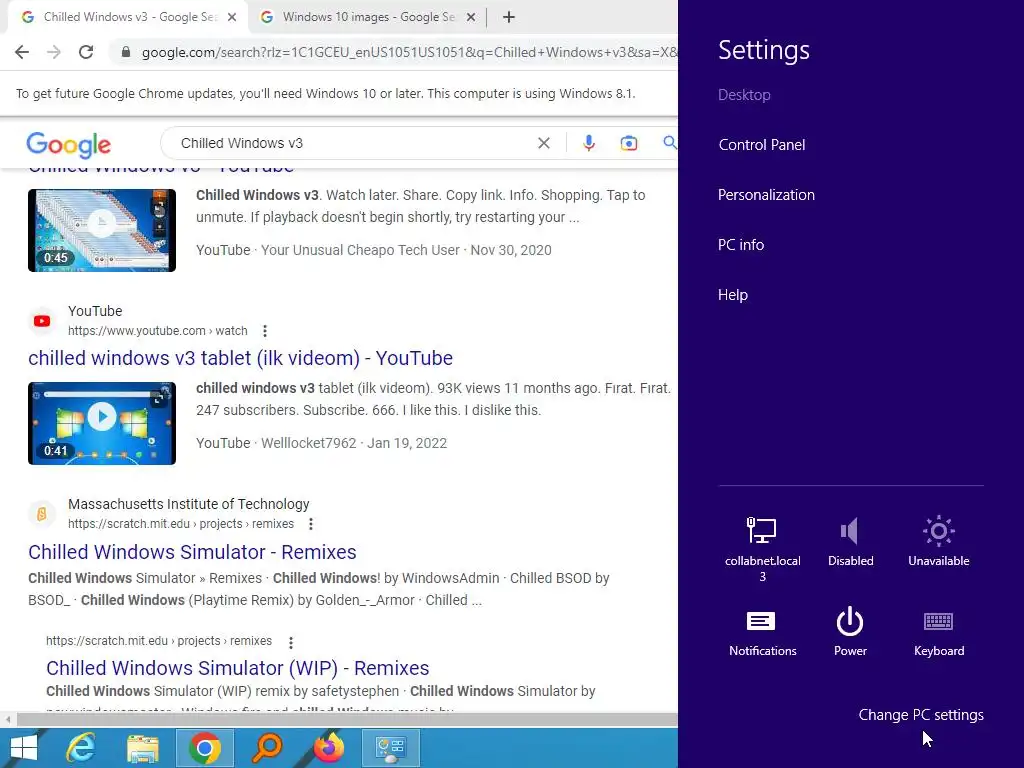Viewport: 1024px width, 768px height.
Task: Start voice search with microphone icon
Action: click(588, 143)
